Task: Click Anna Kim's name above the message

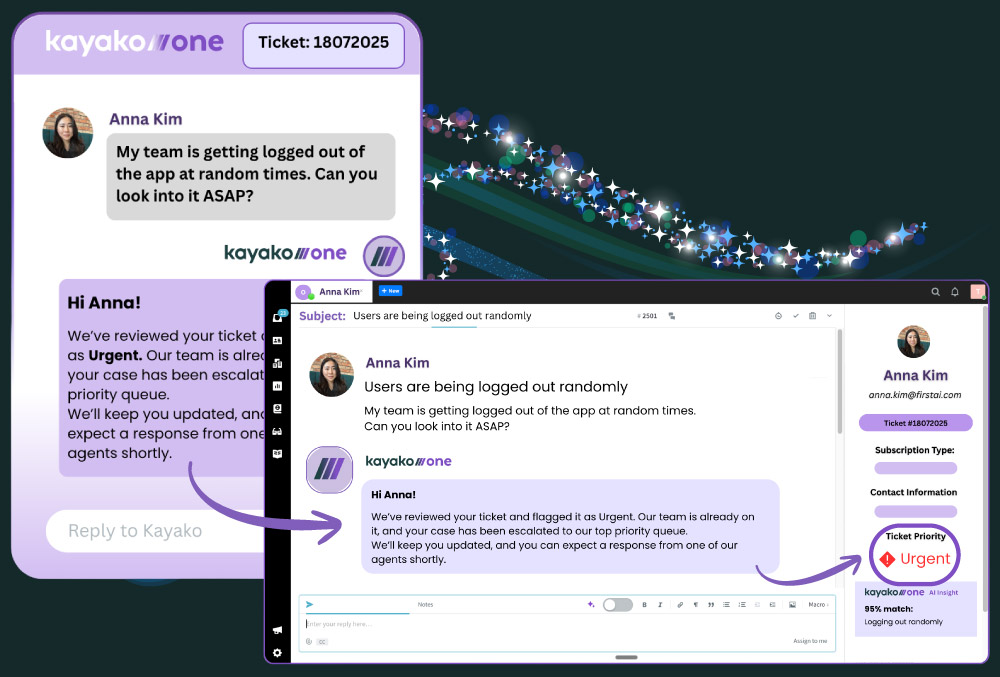Action: (x=397, y=363)
